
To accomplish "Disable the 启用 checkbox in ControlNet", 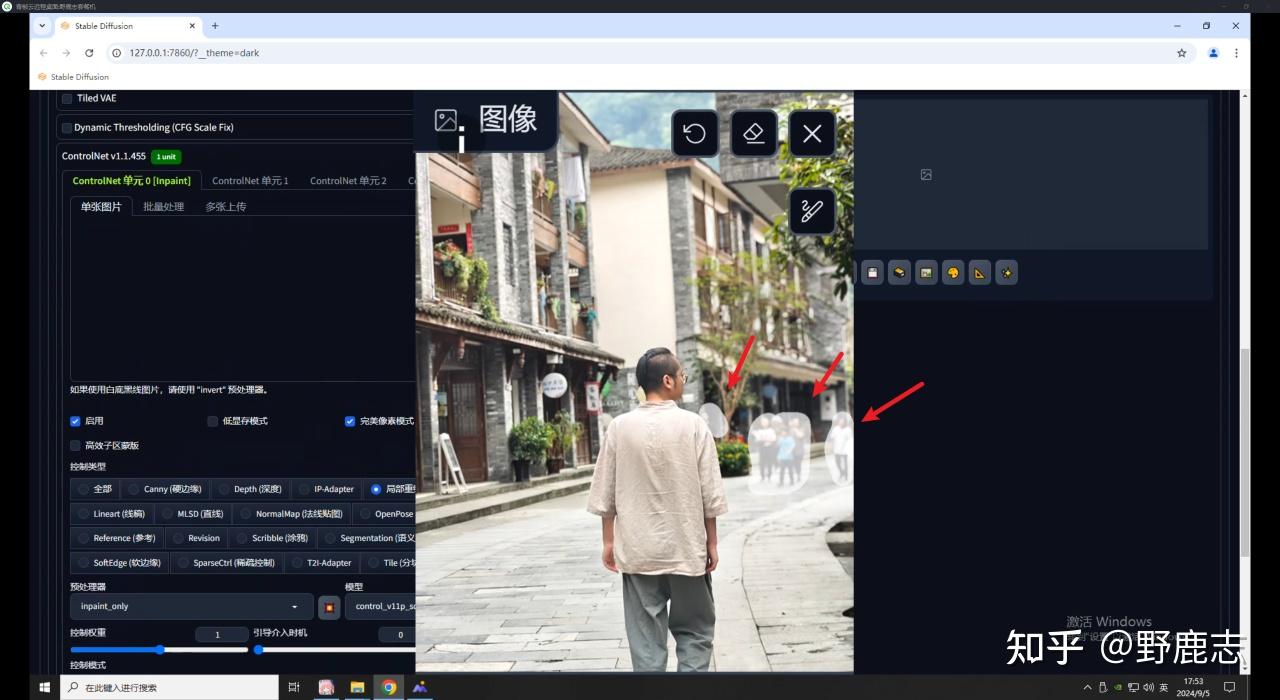I will [75, 421].
